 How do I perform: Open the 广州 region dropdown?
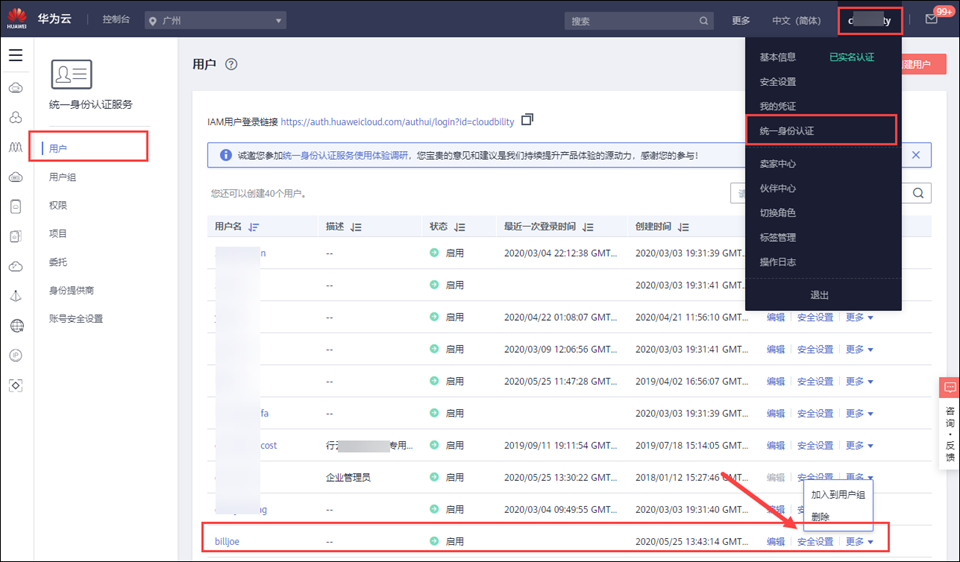tap(215, 20)
